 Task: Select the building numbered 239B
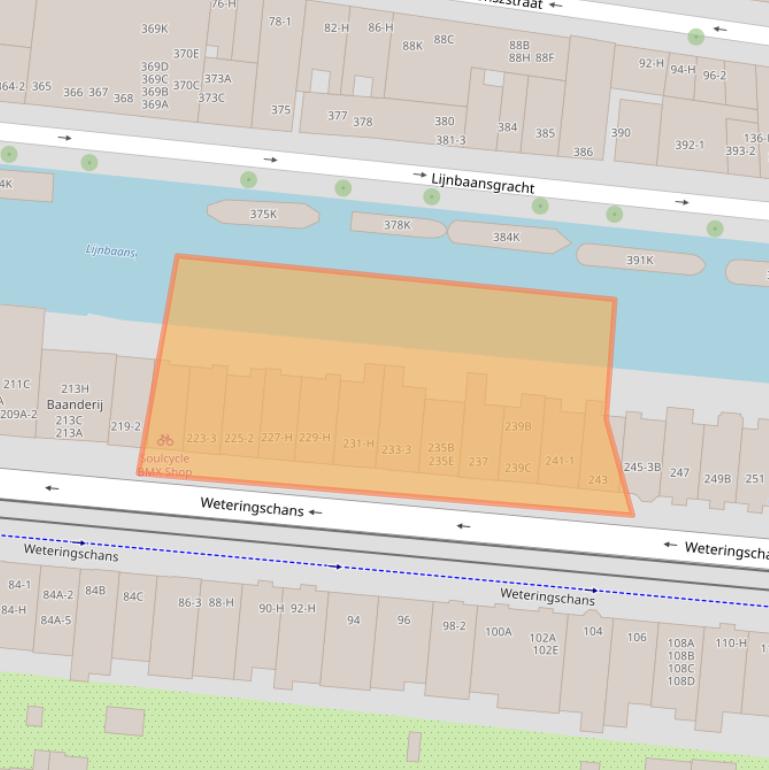(518, 426)
